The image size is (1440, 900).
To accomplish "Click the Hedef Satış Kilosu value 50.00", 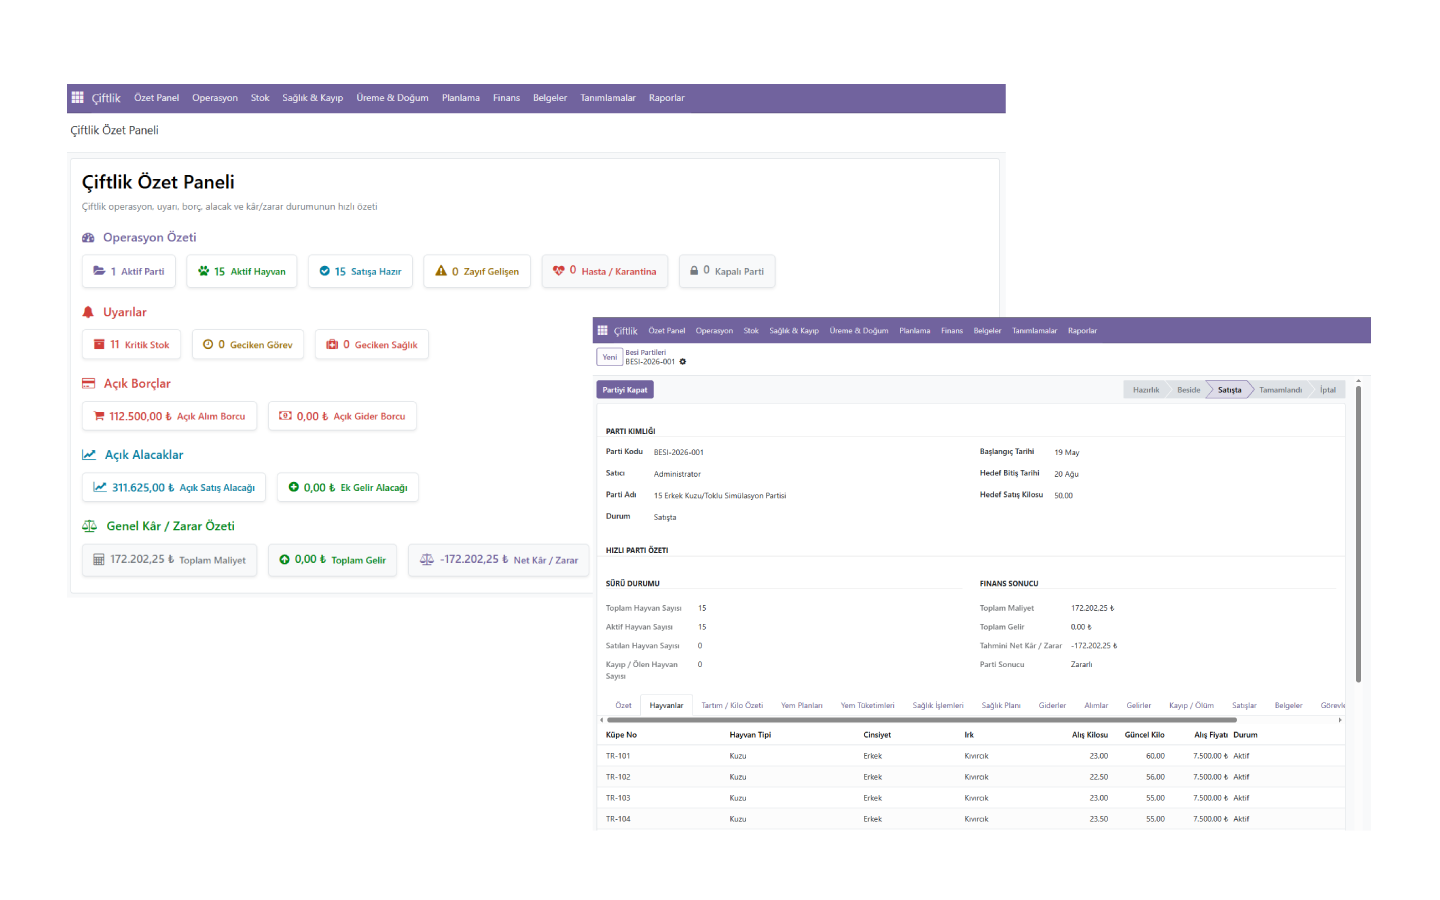I will point(1063,496).
